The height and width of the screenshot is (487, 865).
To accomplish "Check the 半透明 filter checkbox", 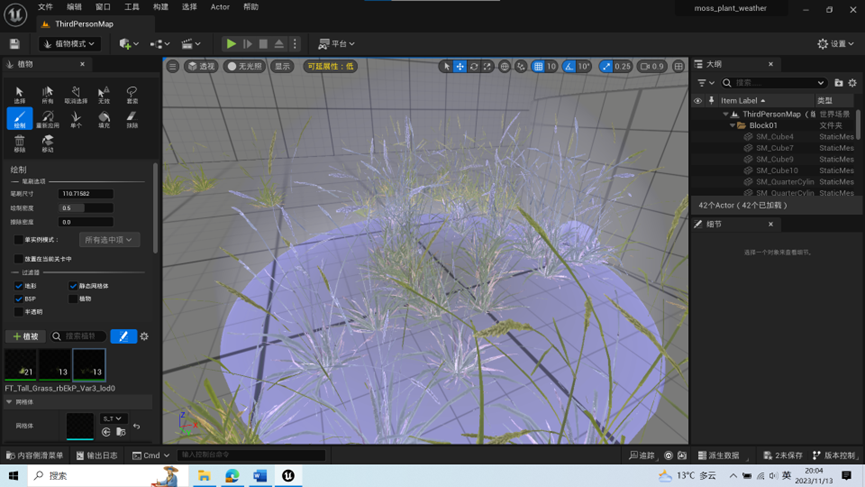I will coord(18,312).
